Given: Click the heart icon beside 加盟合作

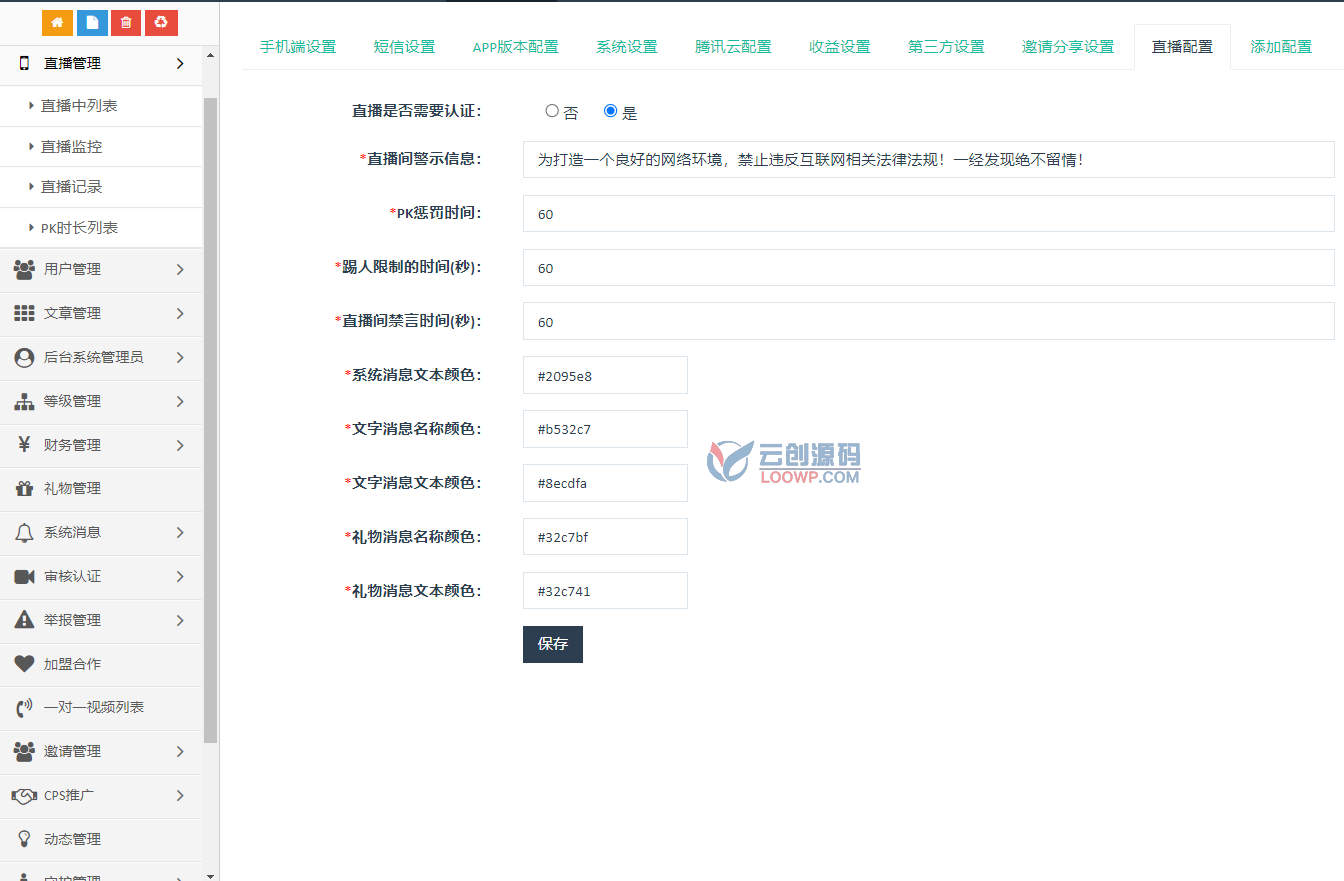Looking at the screenshot, I should coord(24,663).
